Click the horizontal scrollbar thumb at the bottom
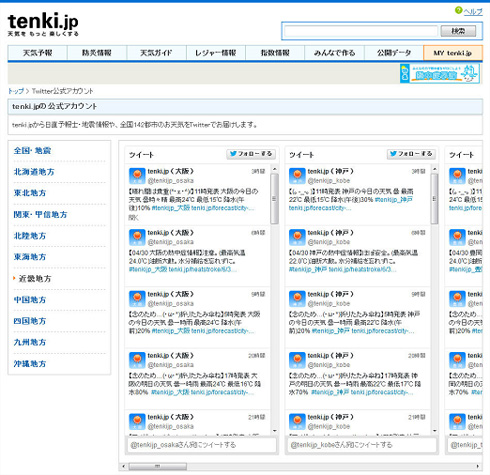The width and height of the screenshot is (490, 475). click(x=158, y=466)
